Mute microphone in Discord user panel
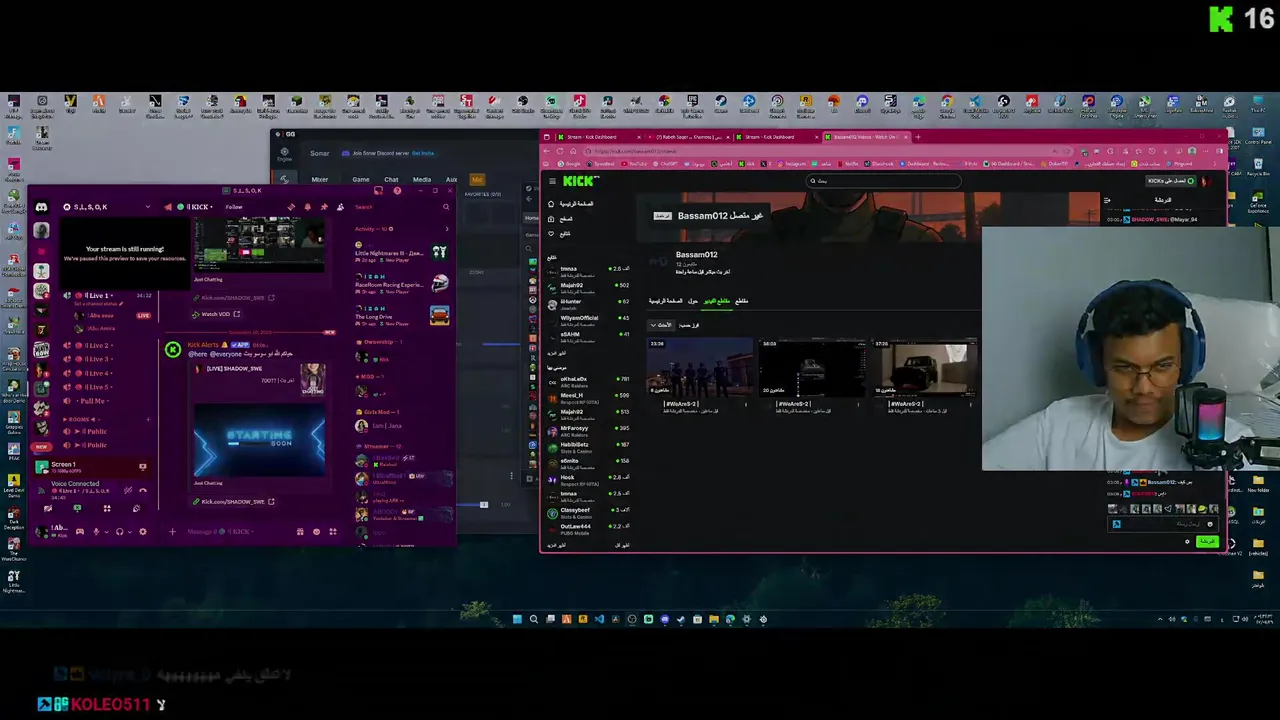1280x720 pixels. point(96,532)
